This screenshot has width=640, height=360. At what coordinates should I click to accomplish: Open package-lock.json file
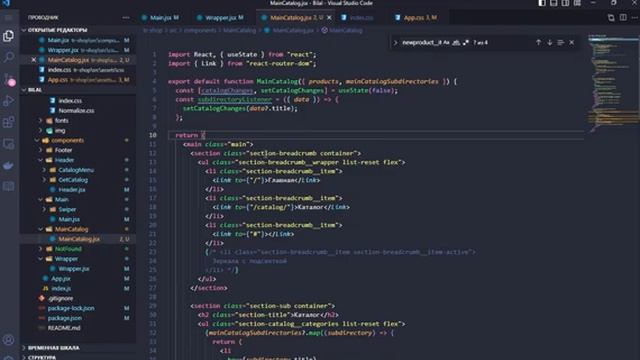(x=71, y=308)
